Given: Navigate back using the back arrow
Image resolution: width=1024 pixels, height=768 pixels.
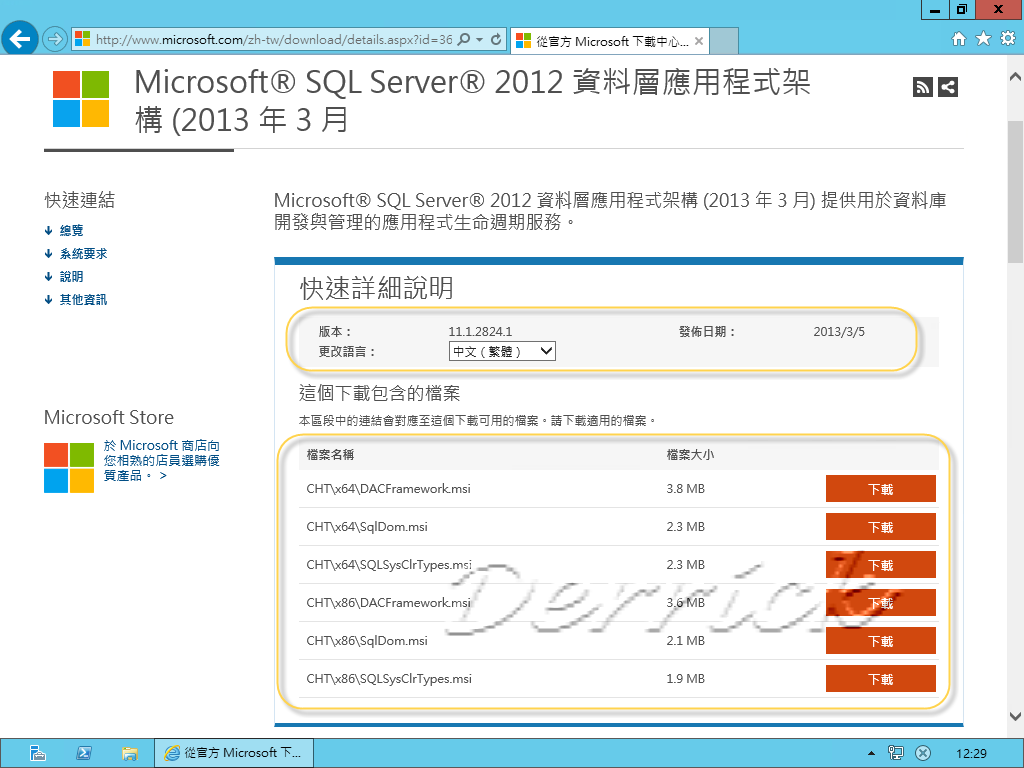Looking at the screenshot, I should (x=18, y=39).
